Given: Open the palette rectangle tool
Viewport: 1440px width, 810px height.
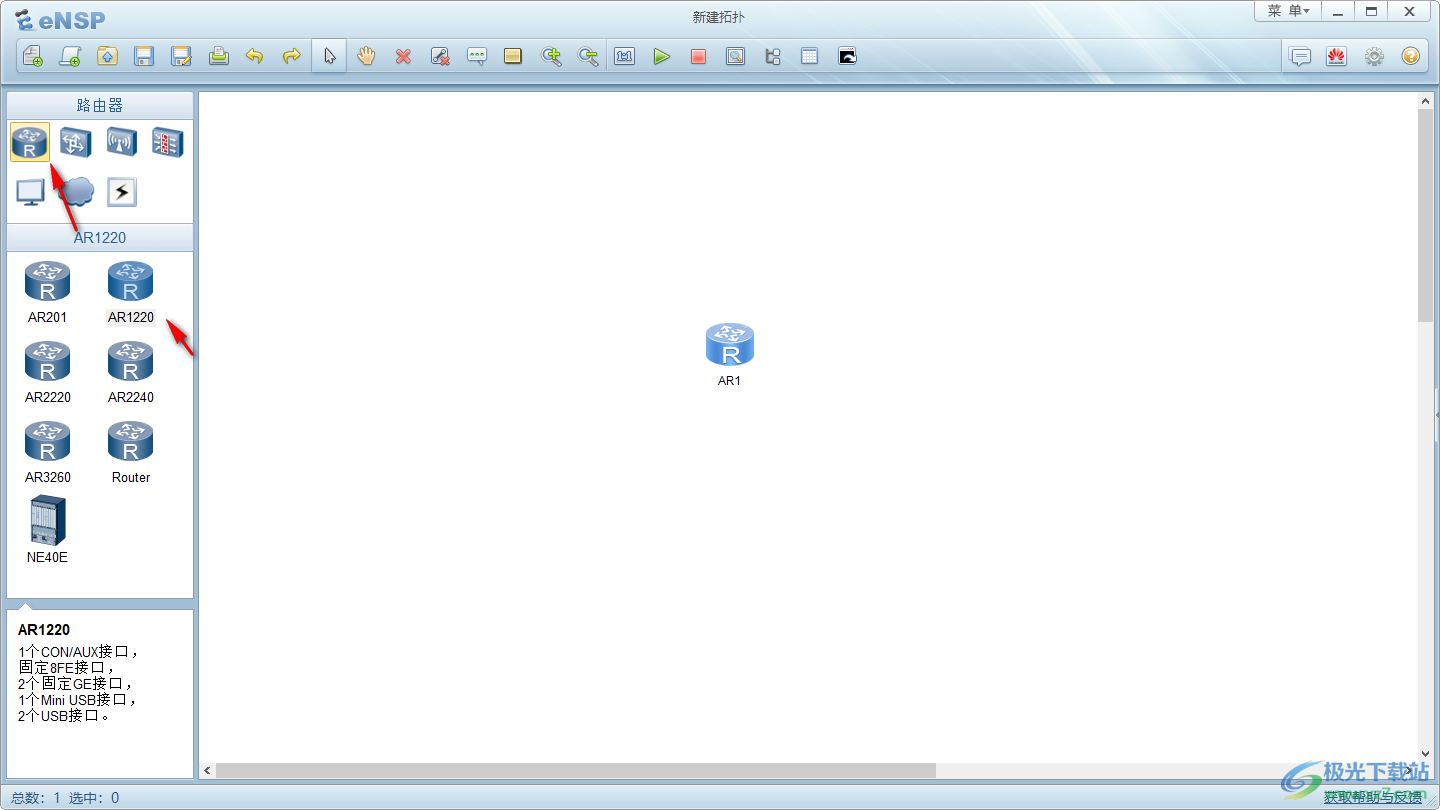Looking at the screenshot, I should pyautogui.click(x=513, y=57).
